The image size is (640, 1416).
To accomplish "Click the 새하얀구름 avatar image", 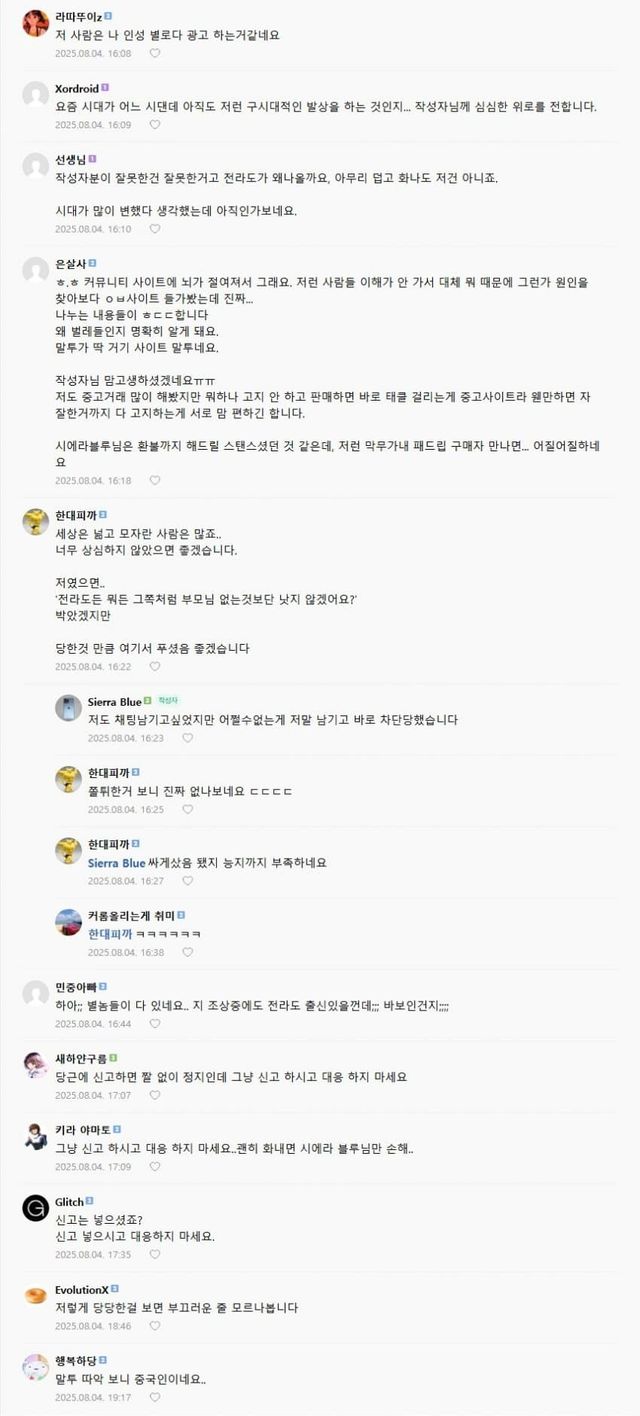I will 36,1065.
